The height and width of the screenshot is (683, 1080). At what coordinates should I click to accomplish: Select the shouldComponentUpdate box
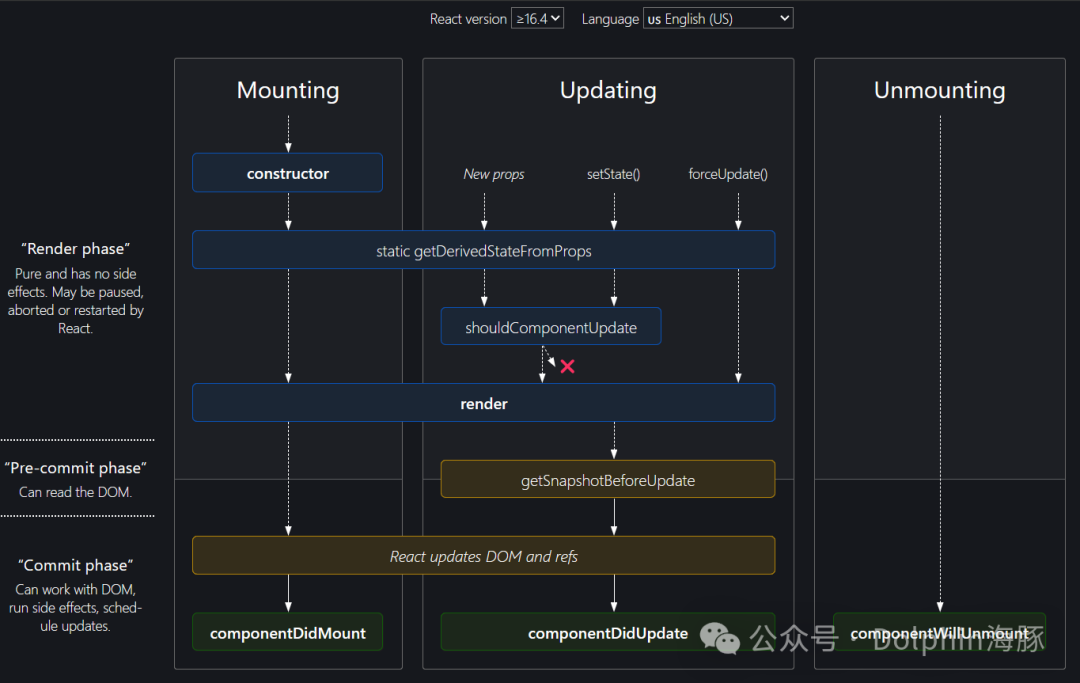coord(551,326)
